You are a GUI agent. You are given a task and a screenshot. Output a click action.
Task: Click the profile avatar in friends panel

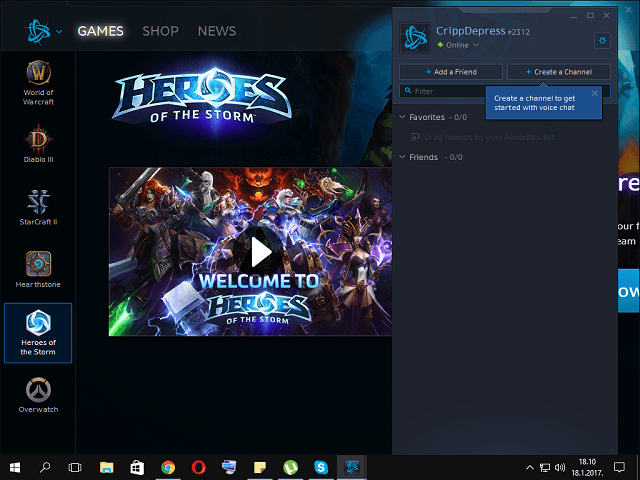coord(415,38)
